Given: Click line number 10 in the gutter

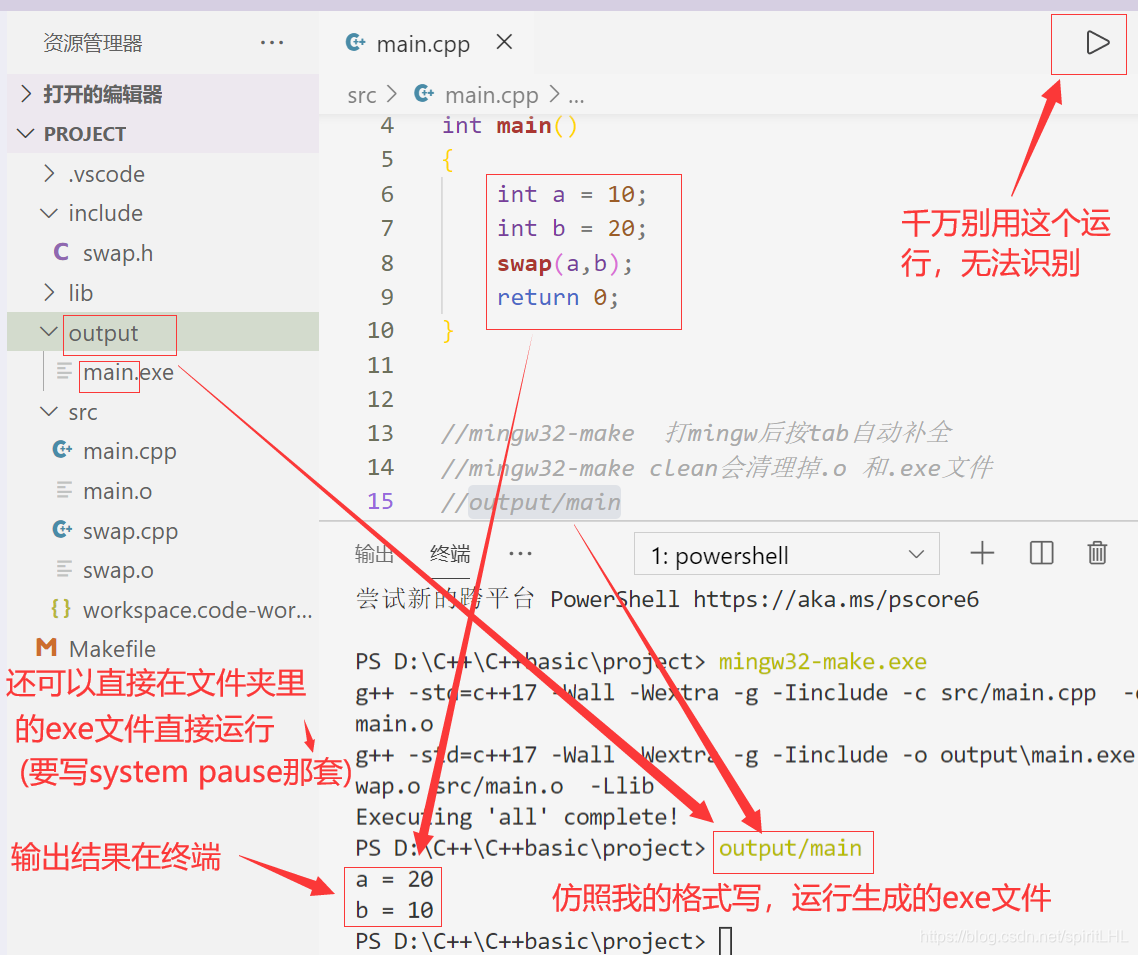Looking at the screenshot, I should 380,330.
